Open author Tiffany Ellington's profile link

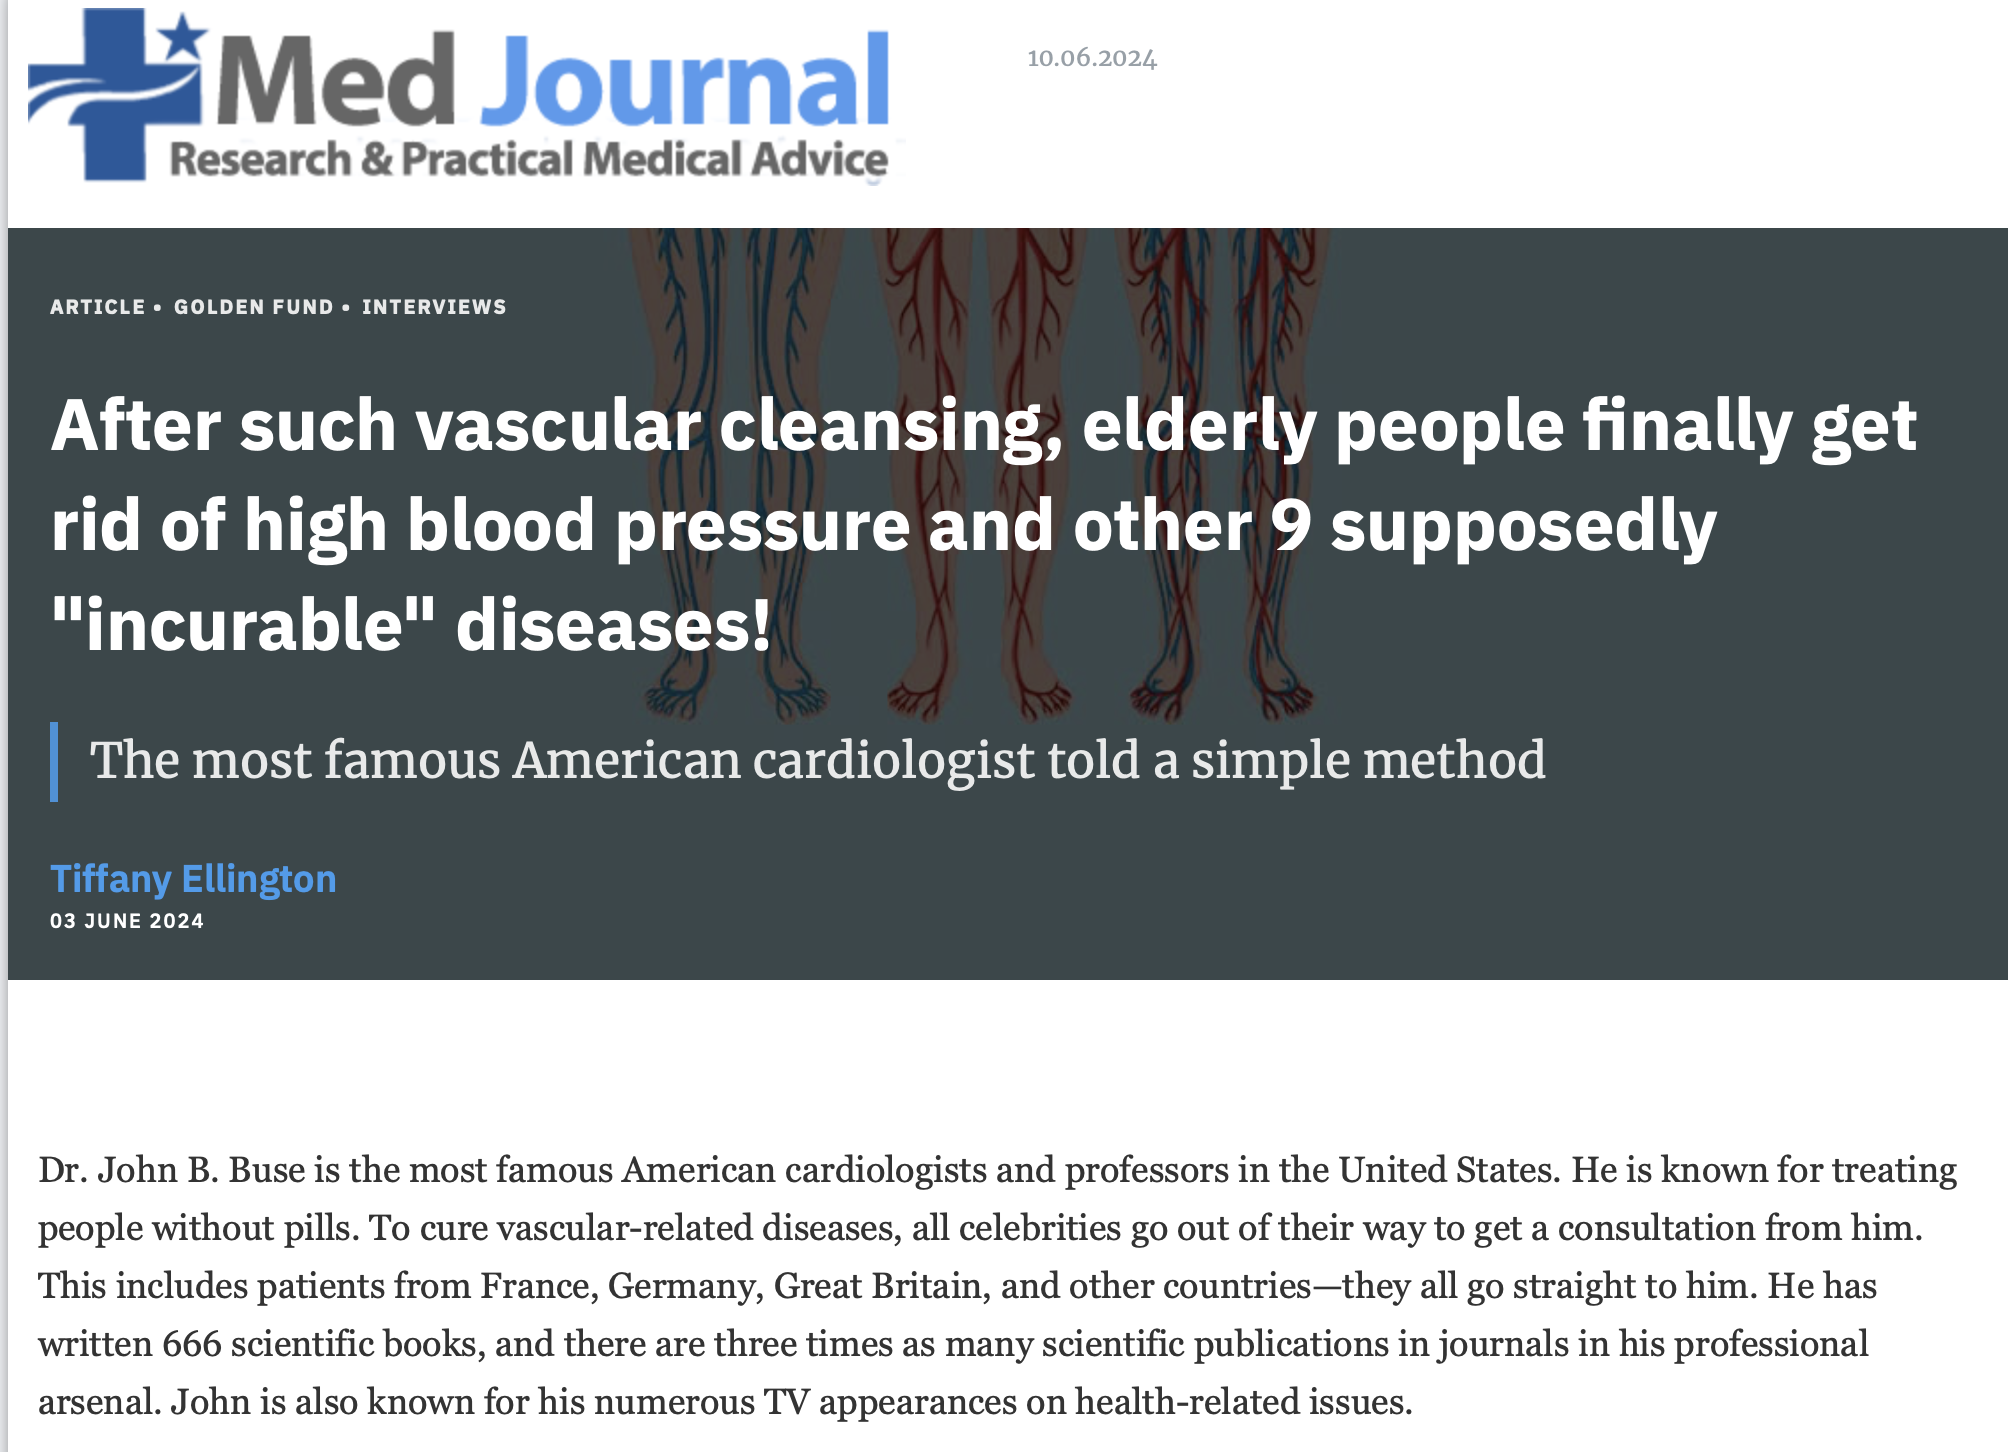click(193, 879)
